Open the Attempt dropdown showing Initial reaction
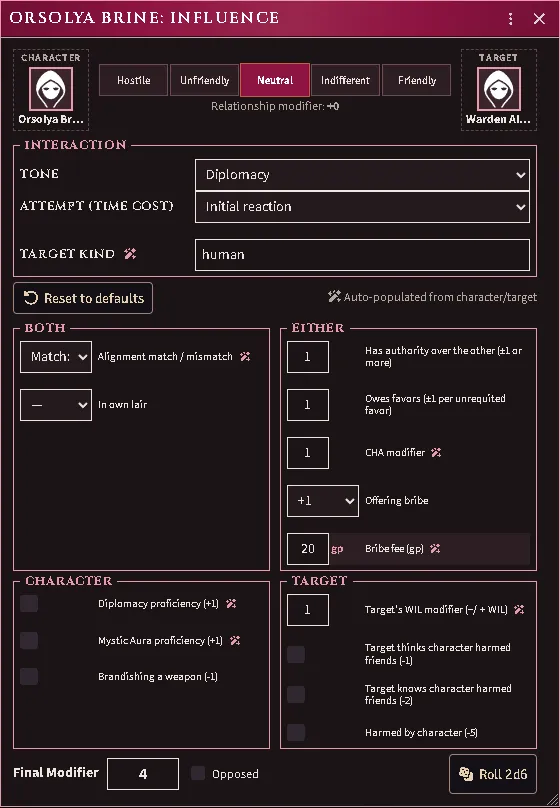Viewport: 560px width, 808px height. [362, 207]
